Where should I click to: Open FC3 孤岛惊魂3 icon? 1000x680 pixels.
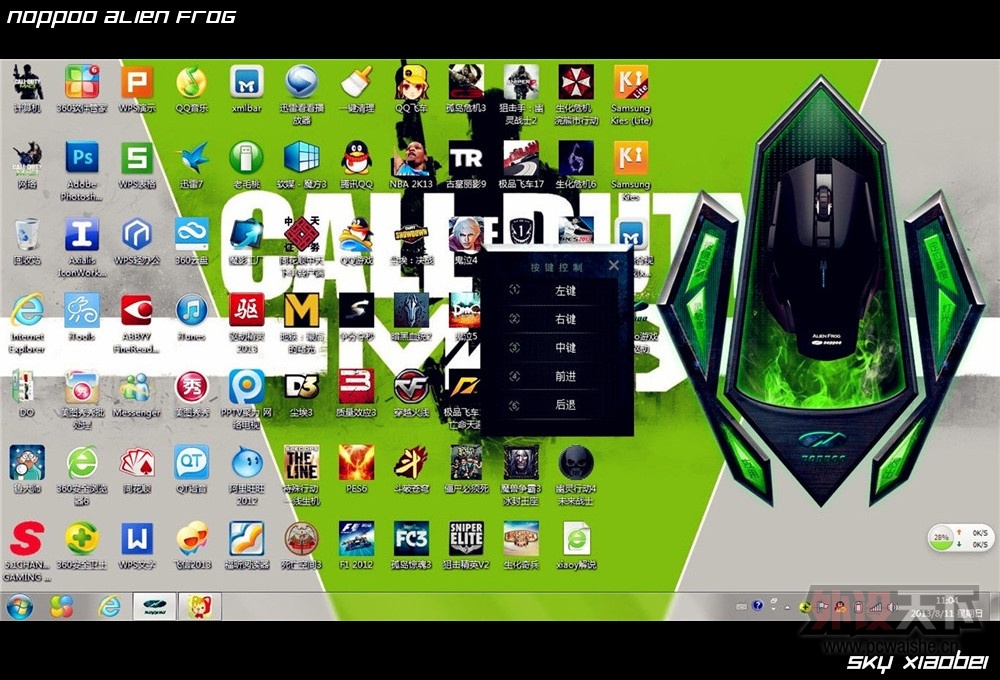(x=411, y=538)
